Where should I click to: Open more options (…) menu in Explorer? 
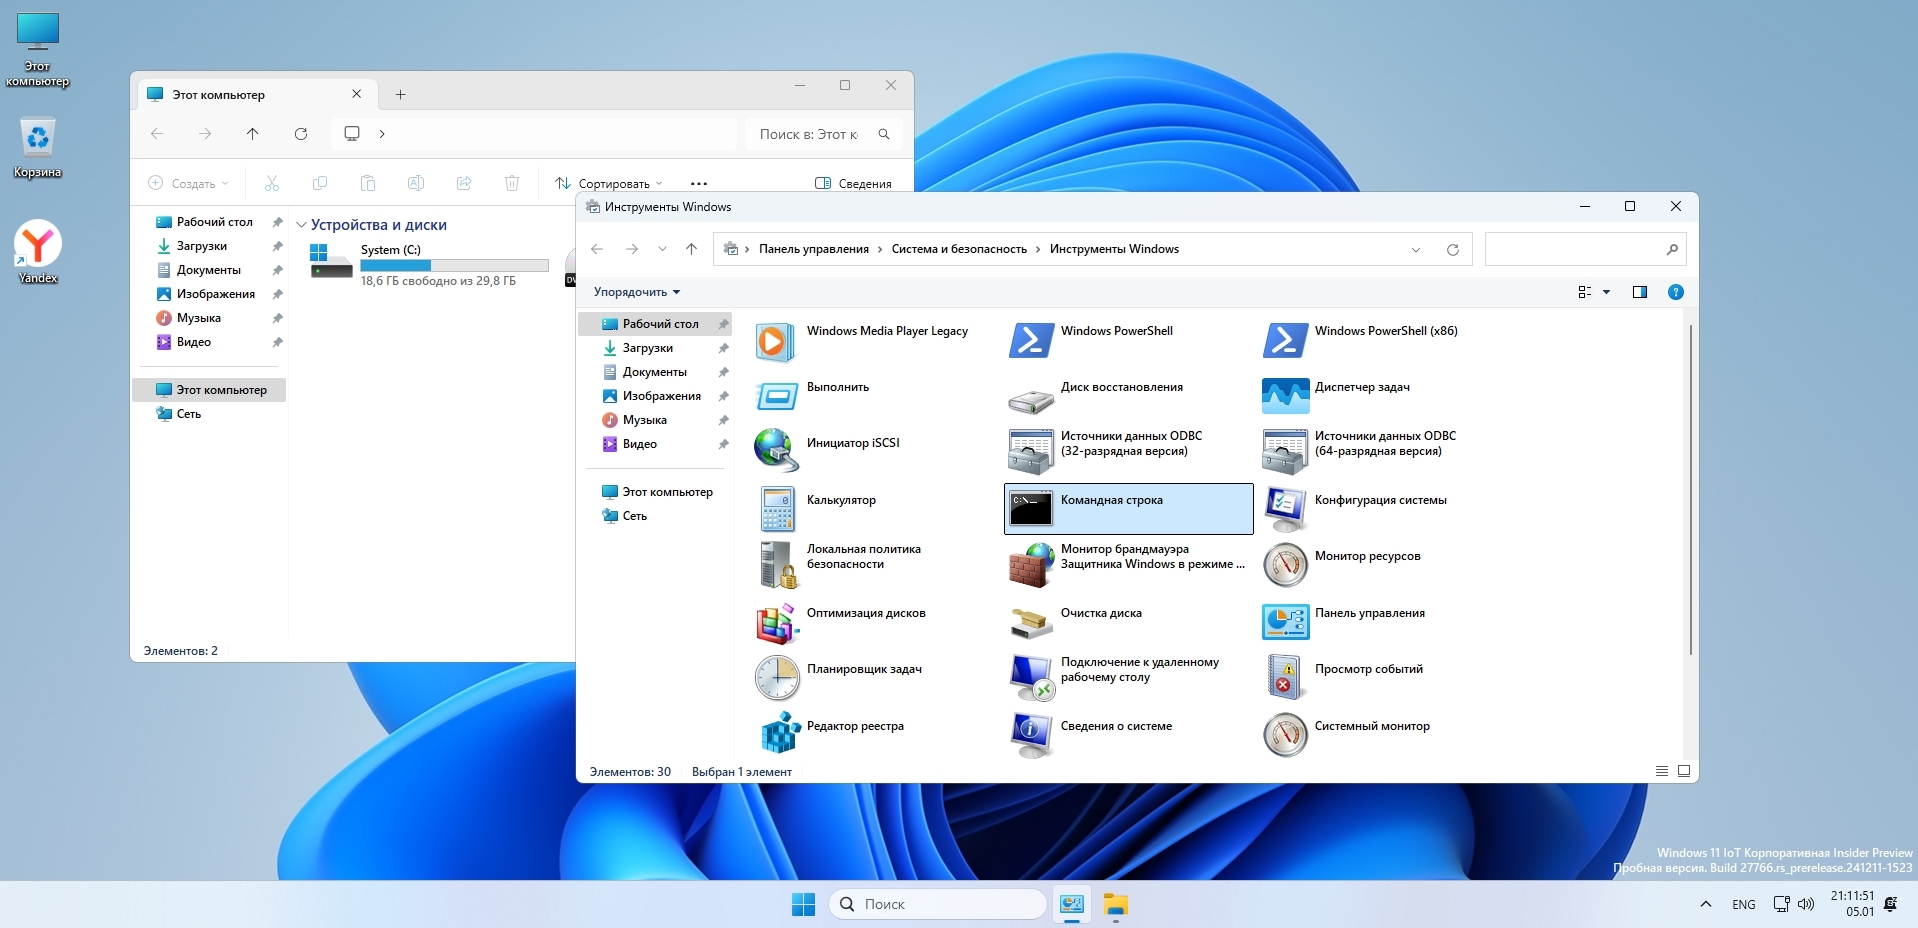[699, 183]
